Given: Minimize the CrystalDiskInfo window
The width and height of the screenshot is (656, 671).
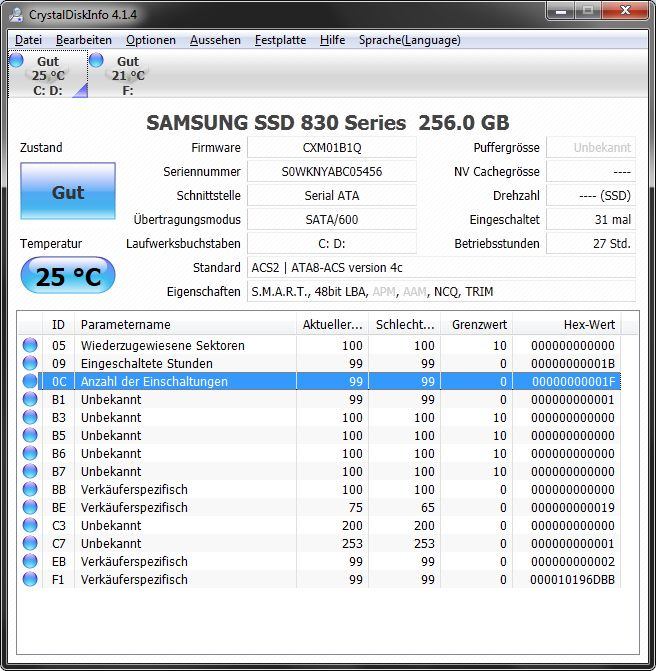Looking at the screenshot, I should [x=561, y=11].
